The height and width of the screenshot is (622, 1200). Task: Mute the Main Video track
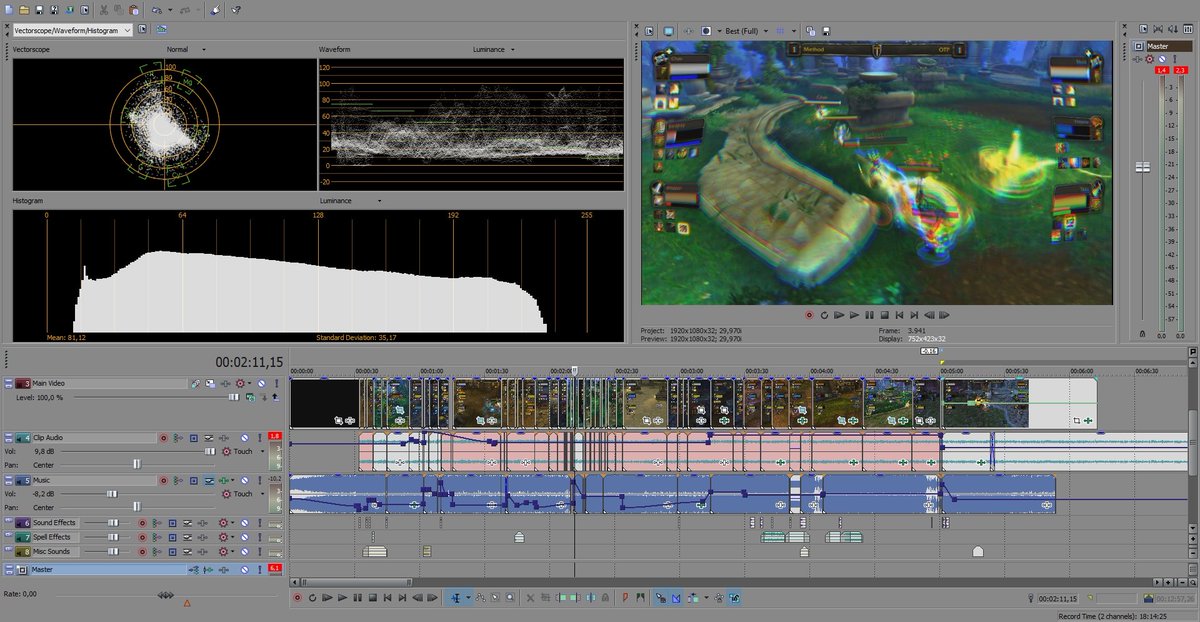261,384
